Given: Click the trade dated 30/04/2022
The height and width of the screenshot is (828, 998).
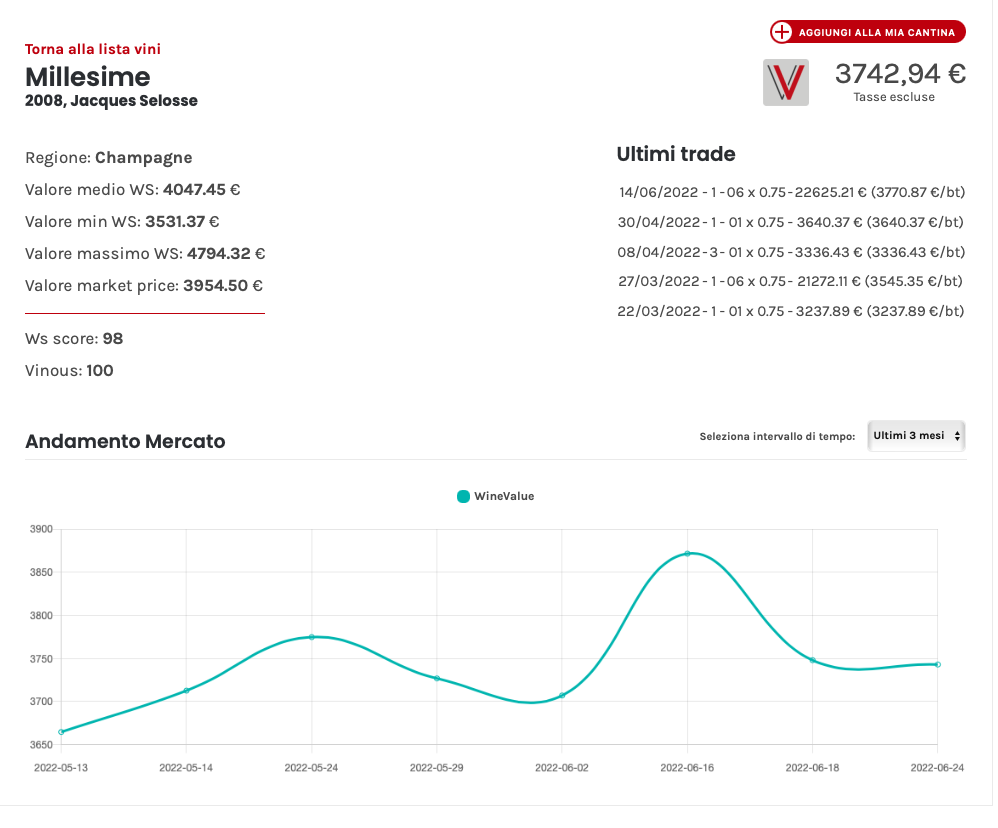Looking at the screenshot, I should pyautogui.click(x=791, y=222).
